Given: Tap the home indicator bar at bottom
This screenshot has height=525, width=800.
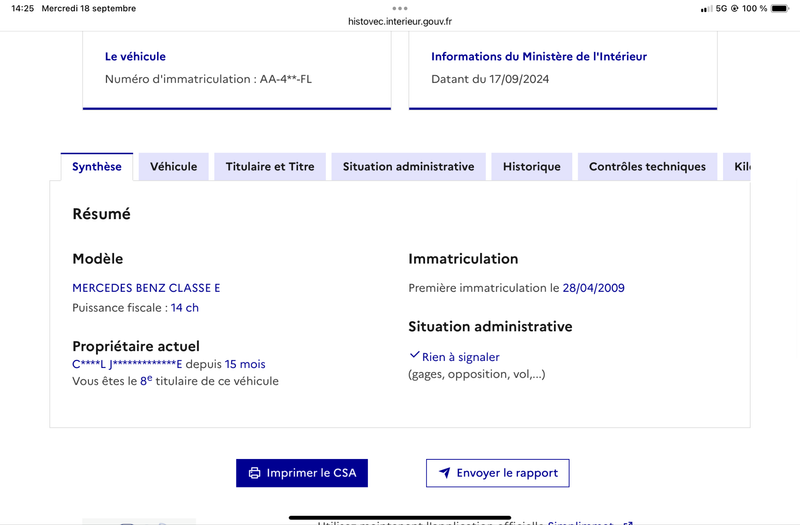Looking at the screenshot, I should 400,517.
